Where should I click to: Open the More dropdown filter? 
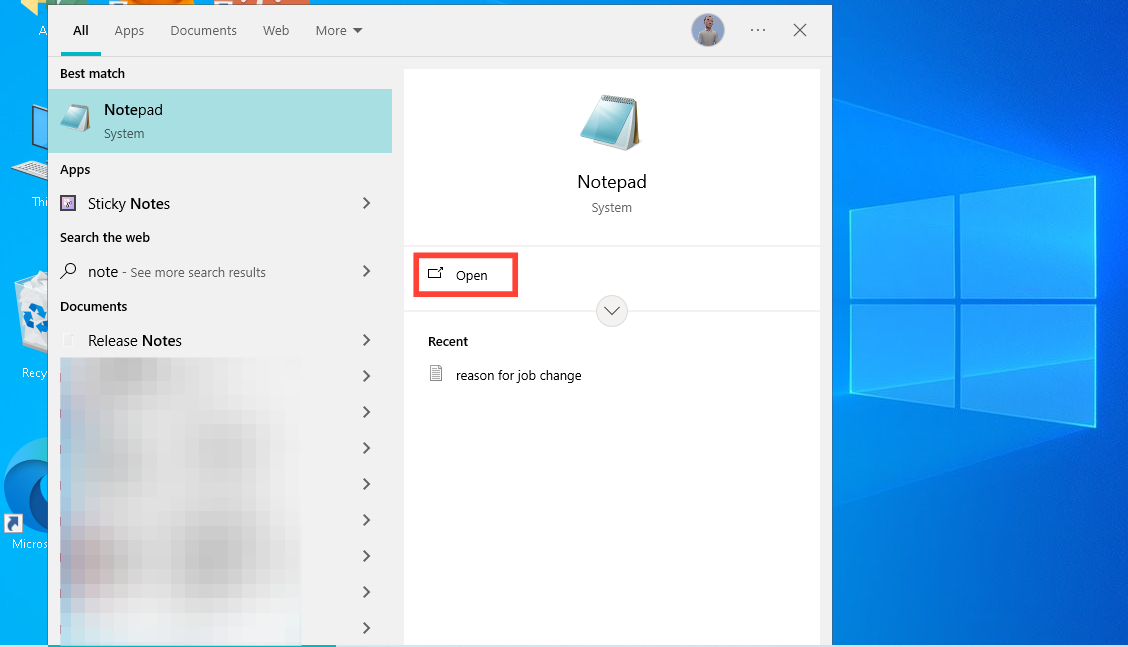click(x=339, y=30)
